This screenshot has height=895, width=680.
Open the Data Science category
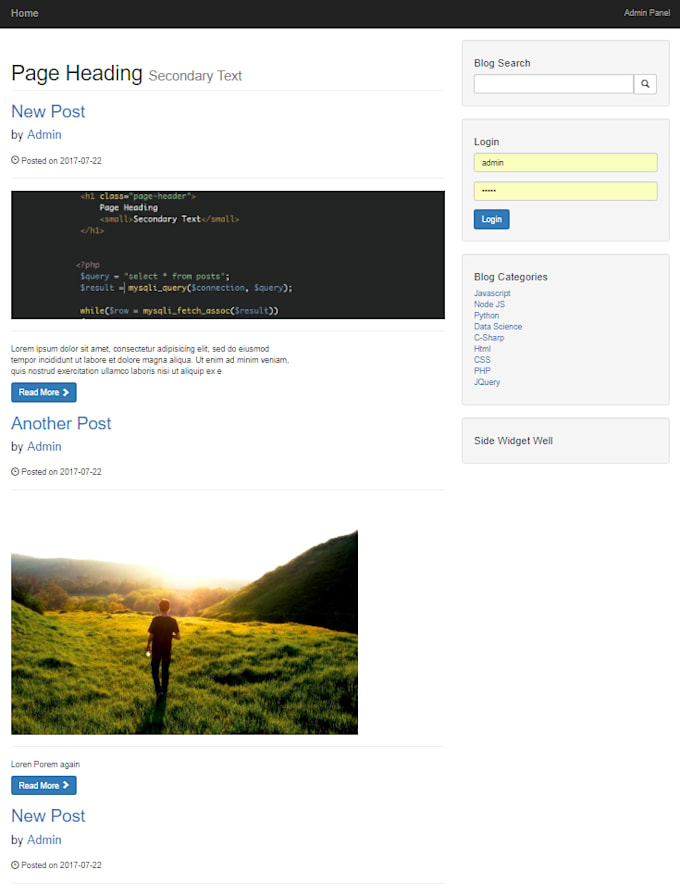[x=498, y=326]
